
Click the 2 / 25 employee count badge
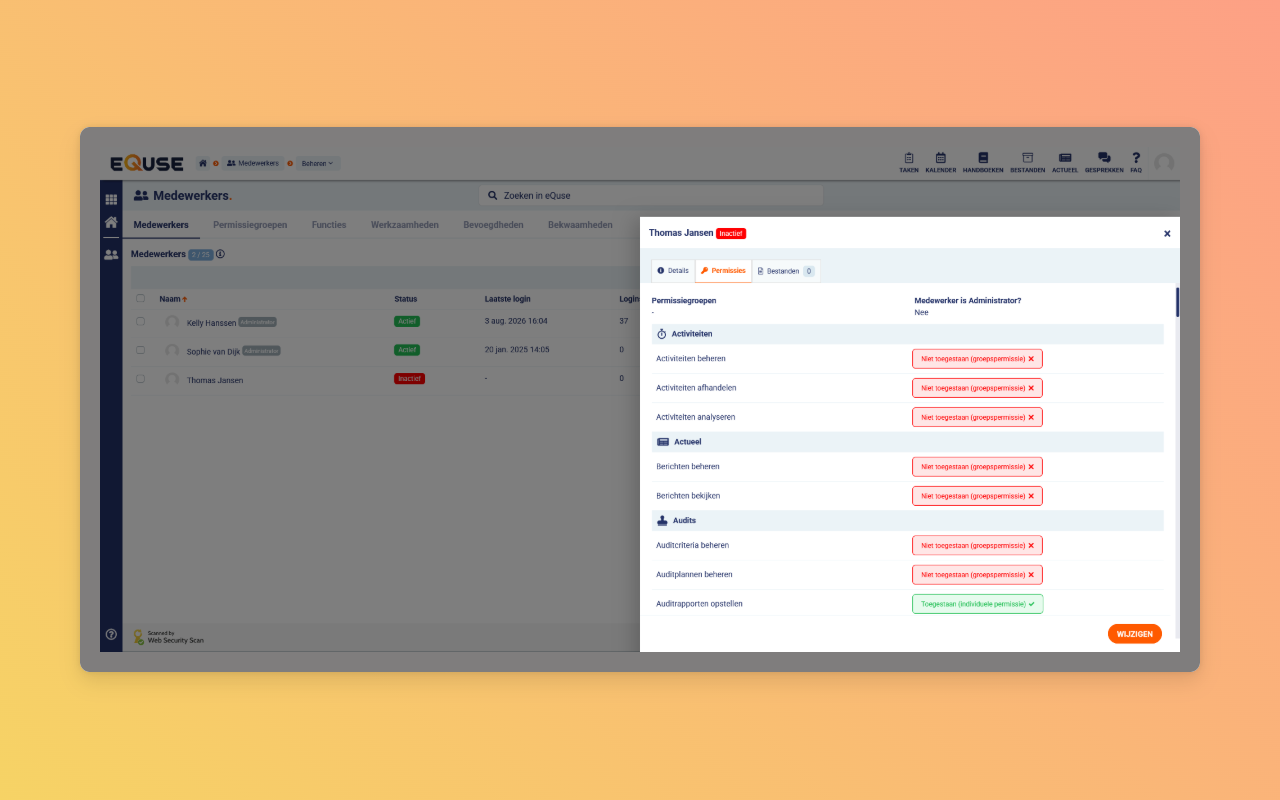click(x=201, y=254)
